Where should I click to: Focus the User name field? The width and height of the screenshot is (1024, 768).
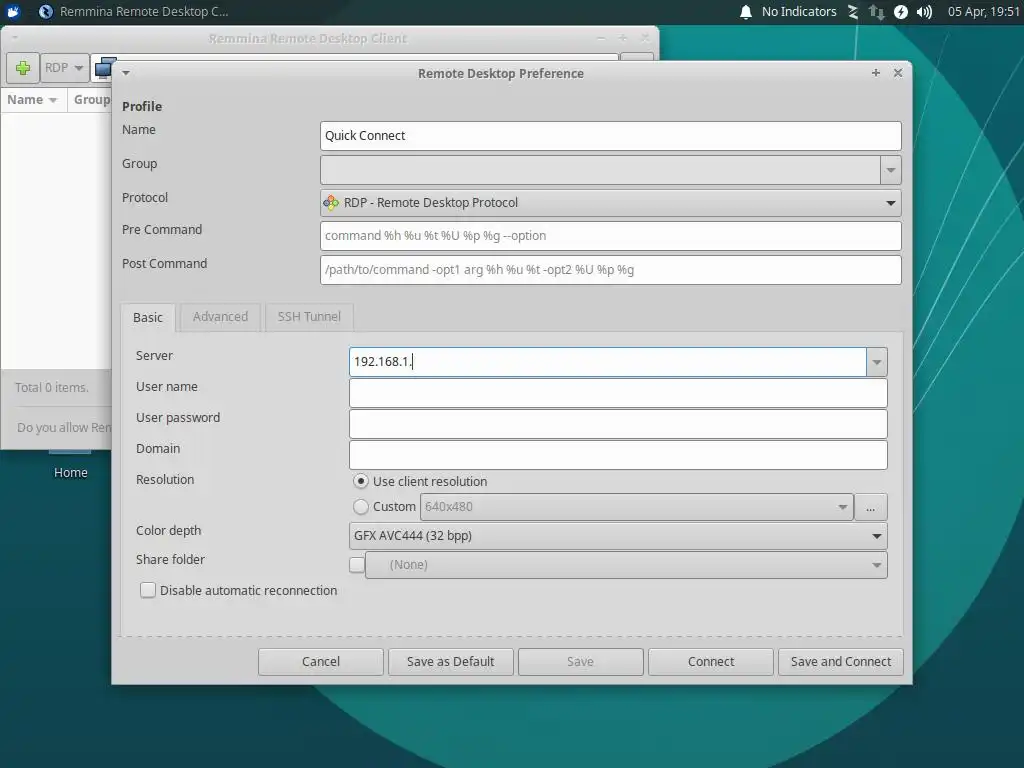(618, 393)
